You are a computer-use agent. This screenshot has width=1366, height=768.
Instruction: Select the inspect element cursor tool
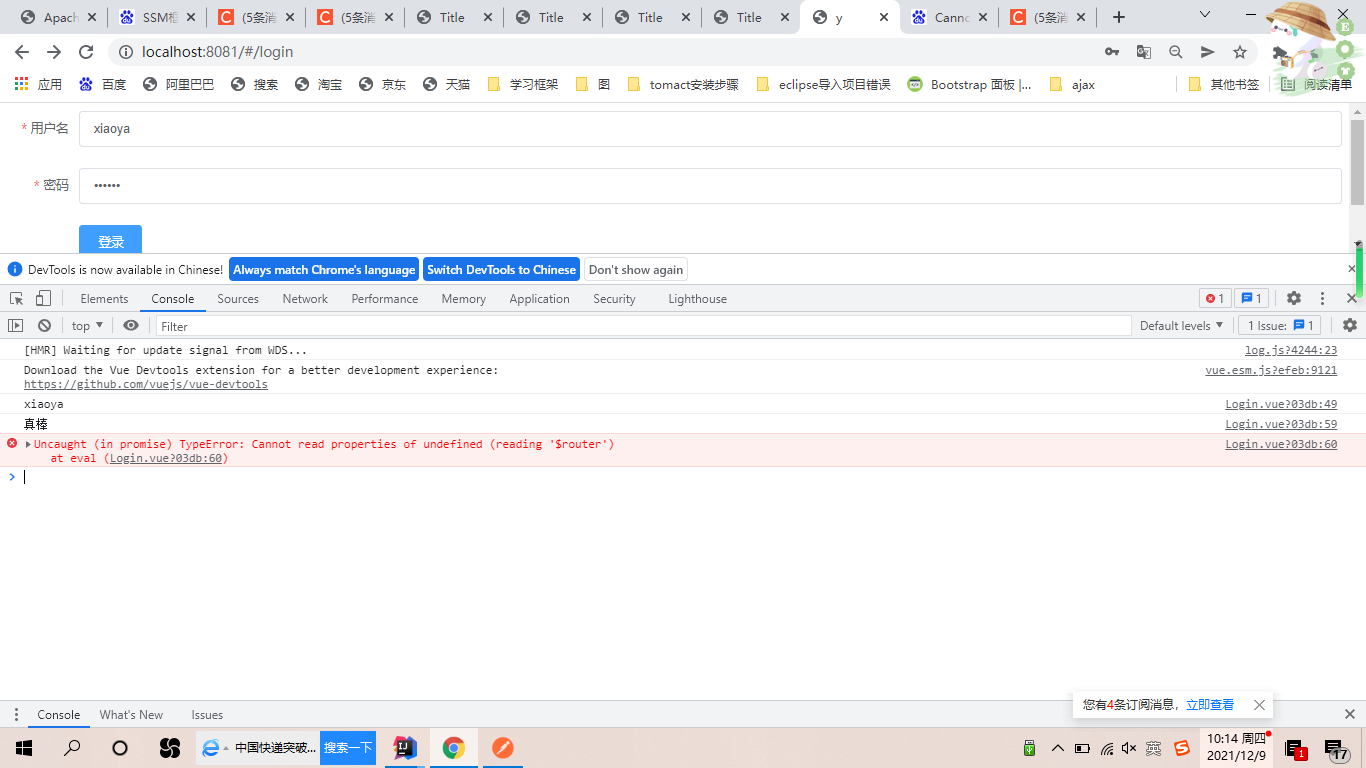(16, 298)
